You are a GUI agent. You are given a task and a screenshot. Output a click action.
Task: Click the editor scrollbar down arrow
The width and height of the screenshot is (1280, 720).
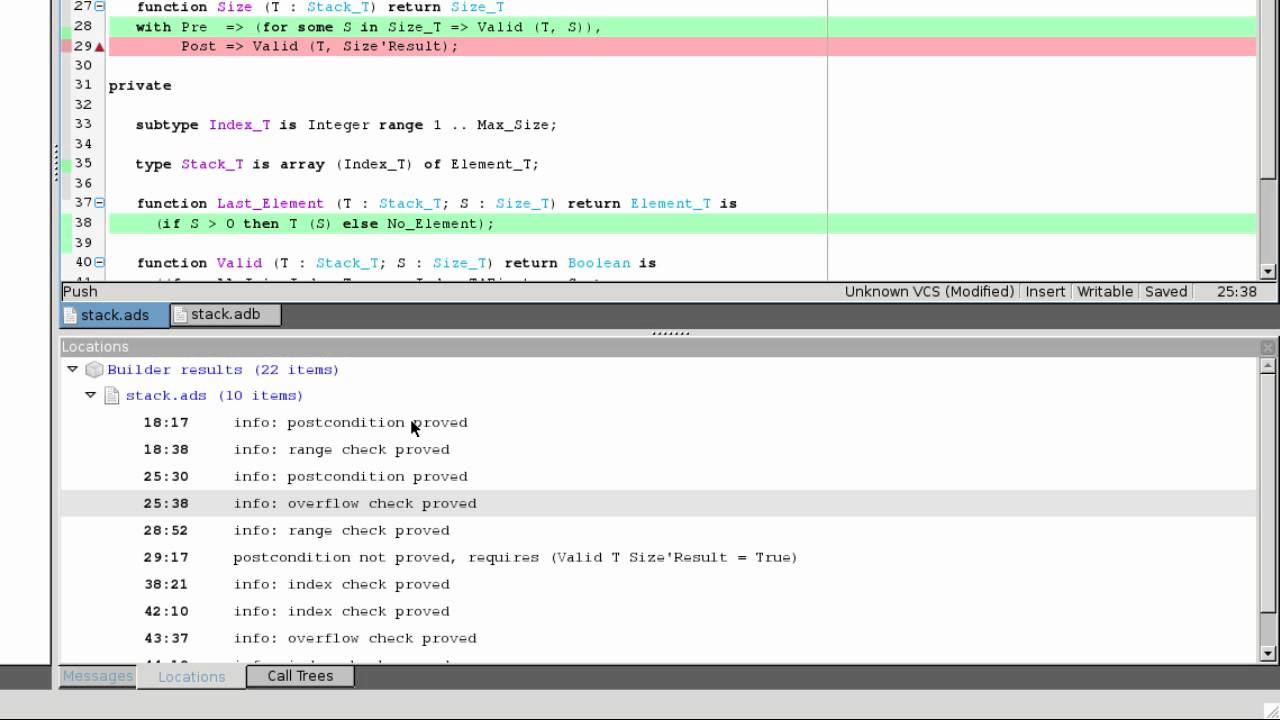pyautogui.click(x=1268, y=271)
